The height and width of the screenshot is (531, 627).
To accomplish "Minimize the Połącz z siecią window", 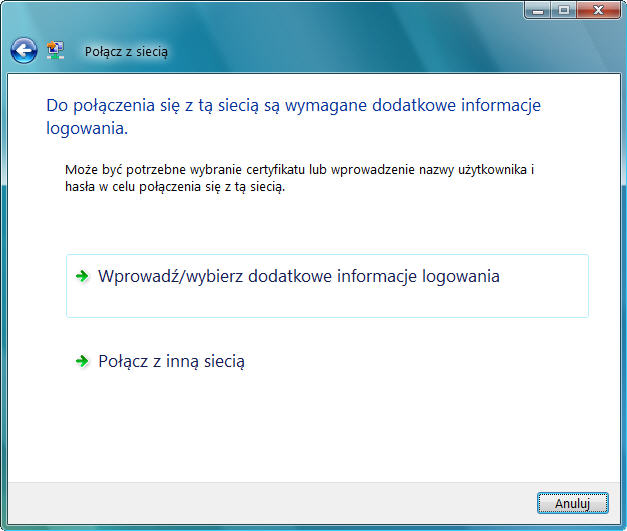I will 537,9.
